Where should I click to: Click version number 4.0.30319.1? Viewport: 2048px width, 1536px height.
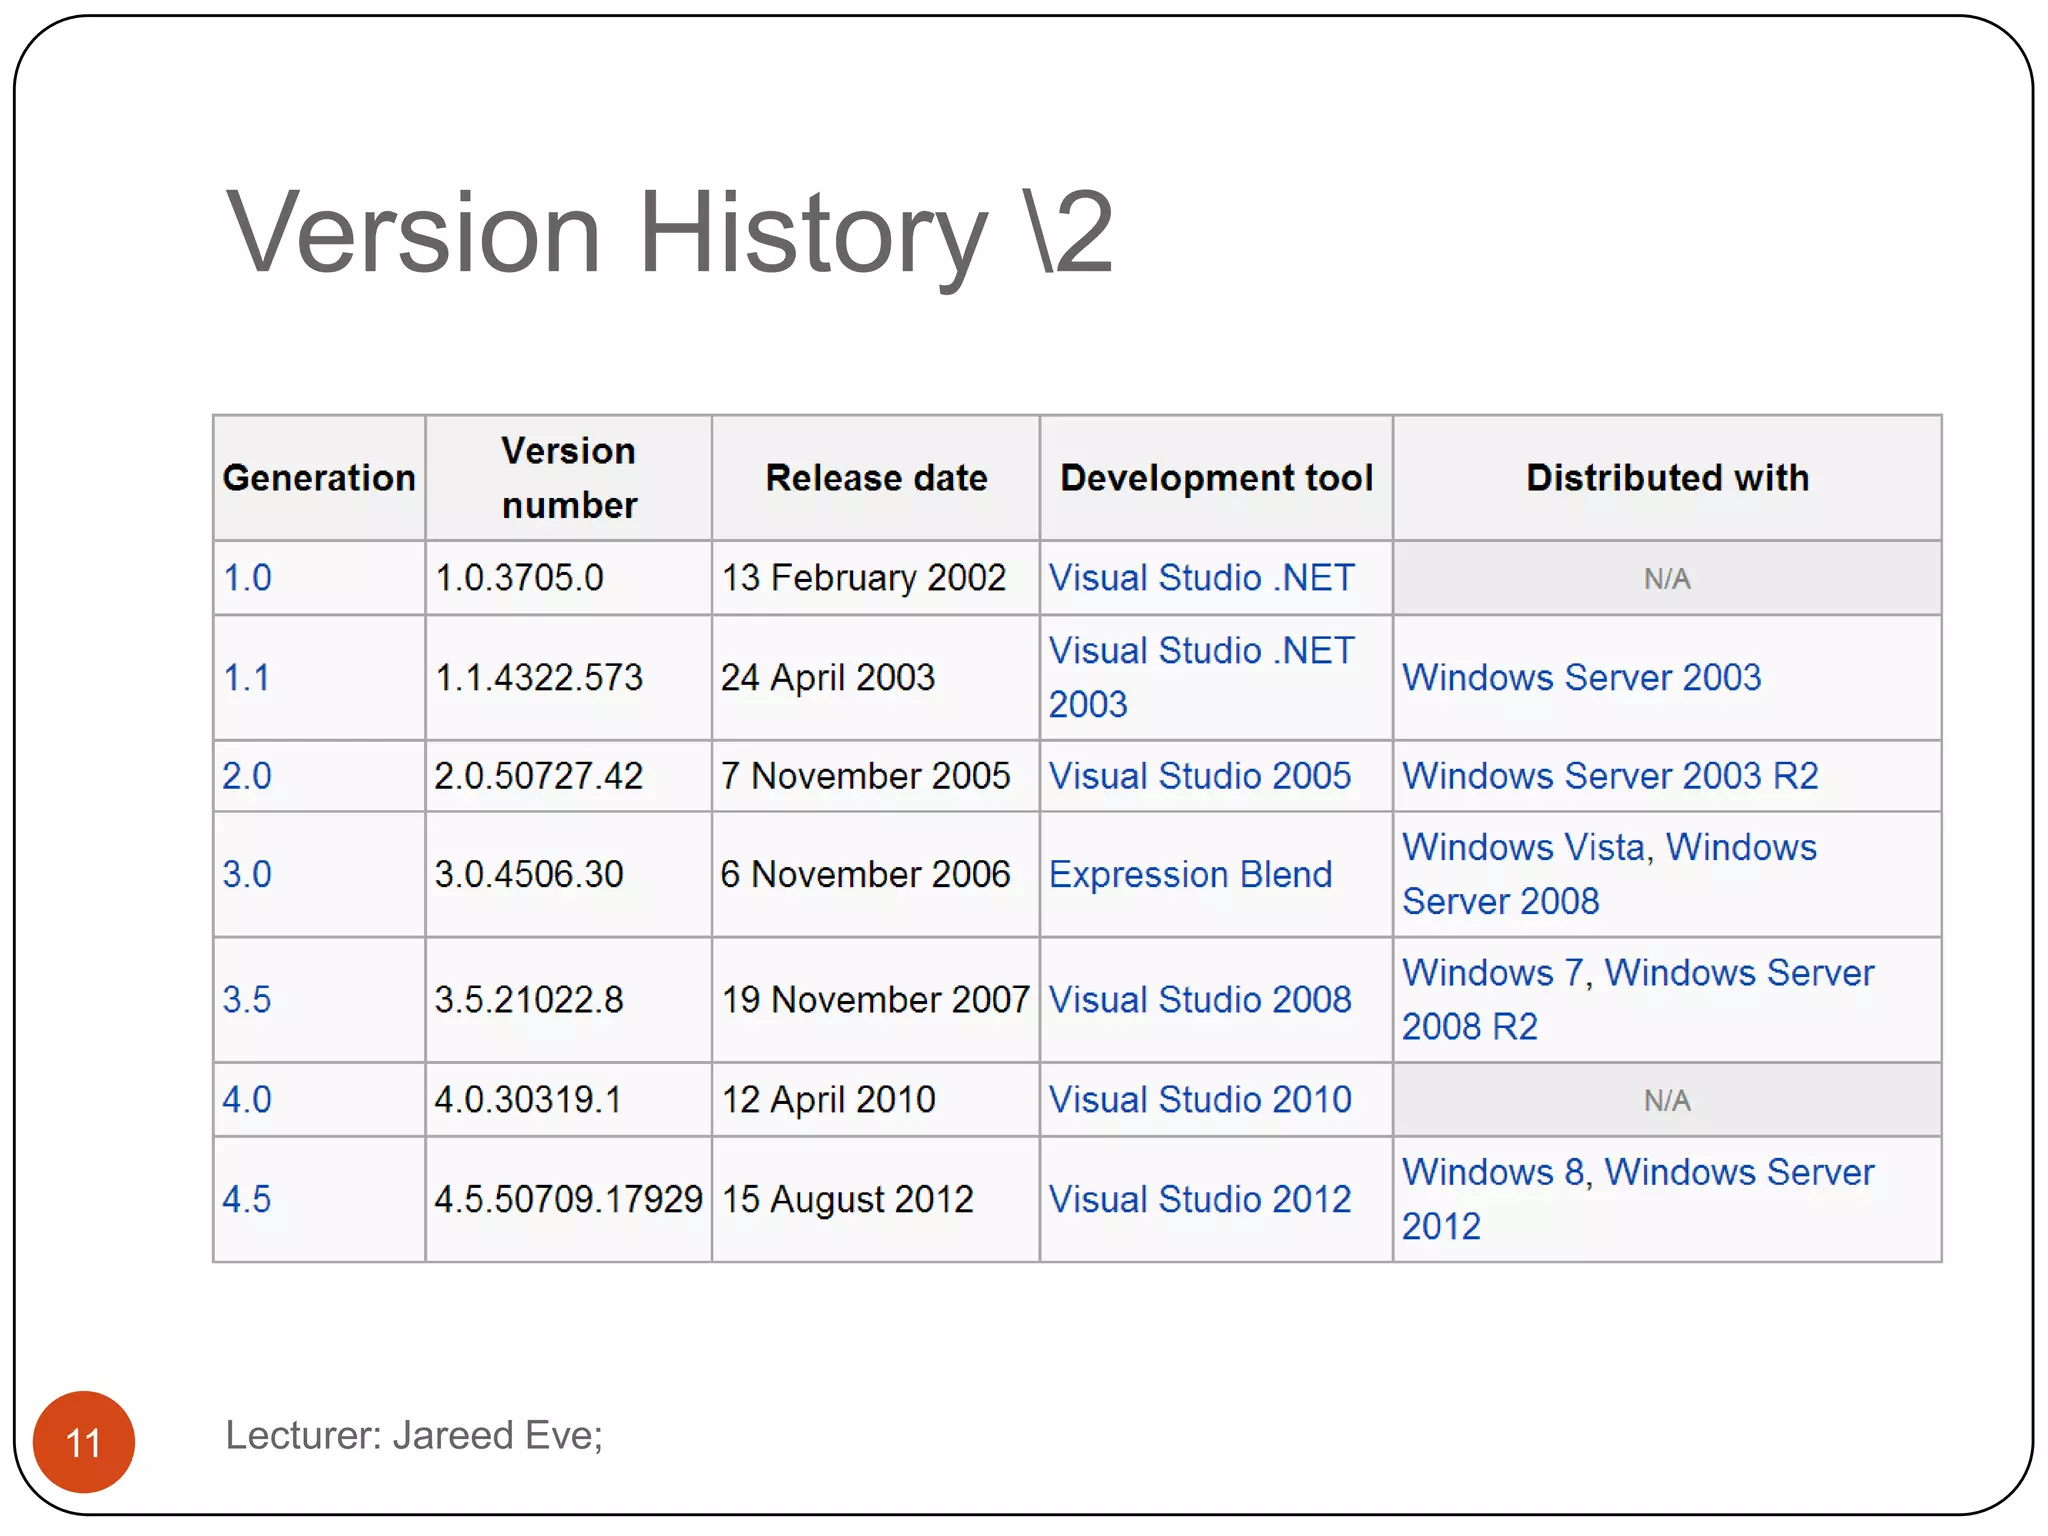(528, 1100)
